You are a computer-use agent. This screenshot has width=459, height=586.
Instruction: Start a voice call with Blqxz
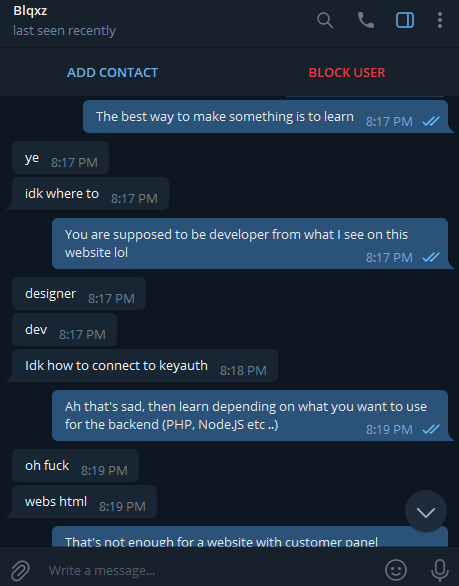click(365, 20)
